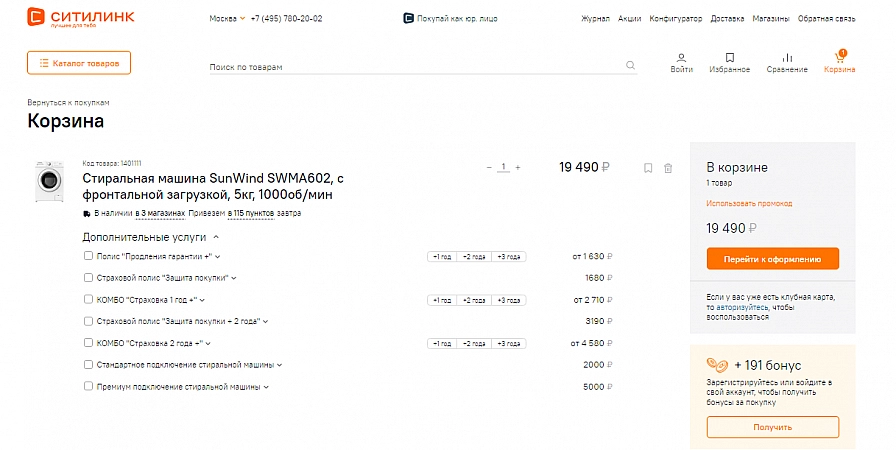Viewport: 896px width, 450px height.
Task: Click the Ситилинк logo
Action: point(81,17)
